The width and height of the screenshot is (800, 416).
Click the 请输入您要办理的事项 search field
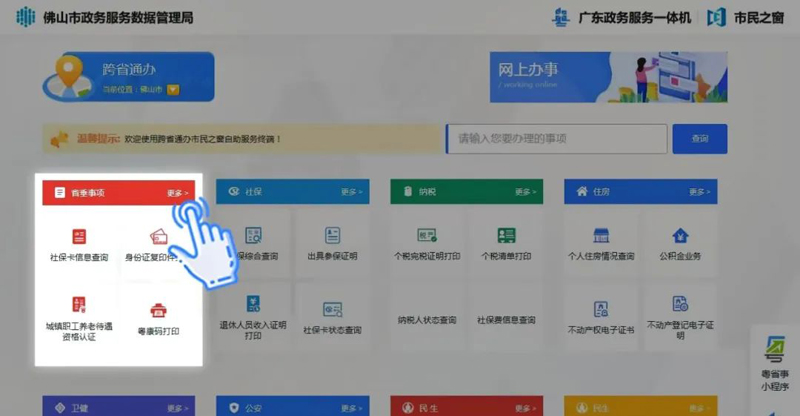(557, 139)
